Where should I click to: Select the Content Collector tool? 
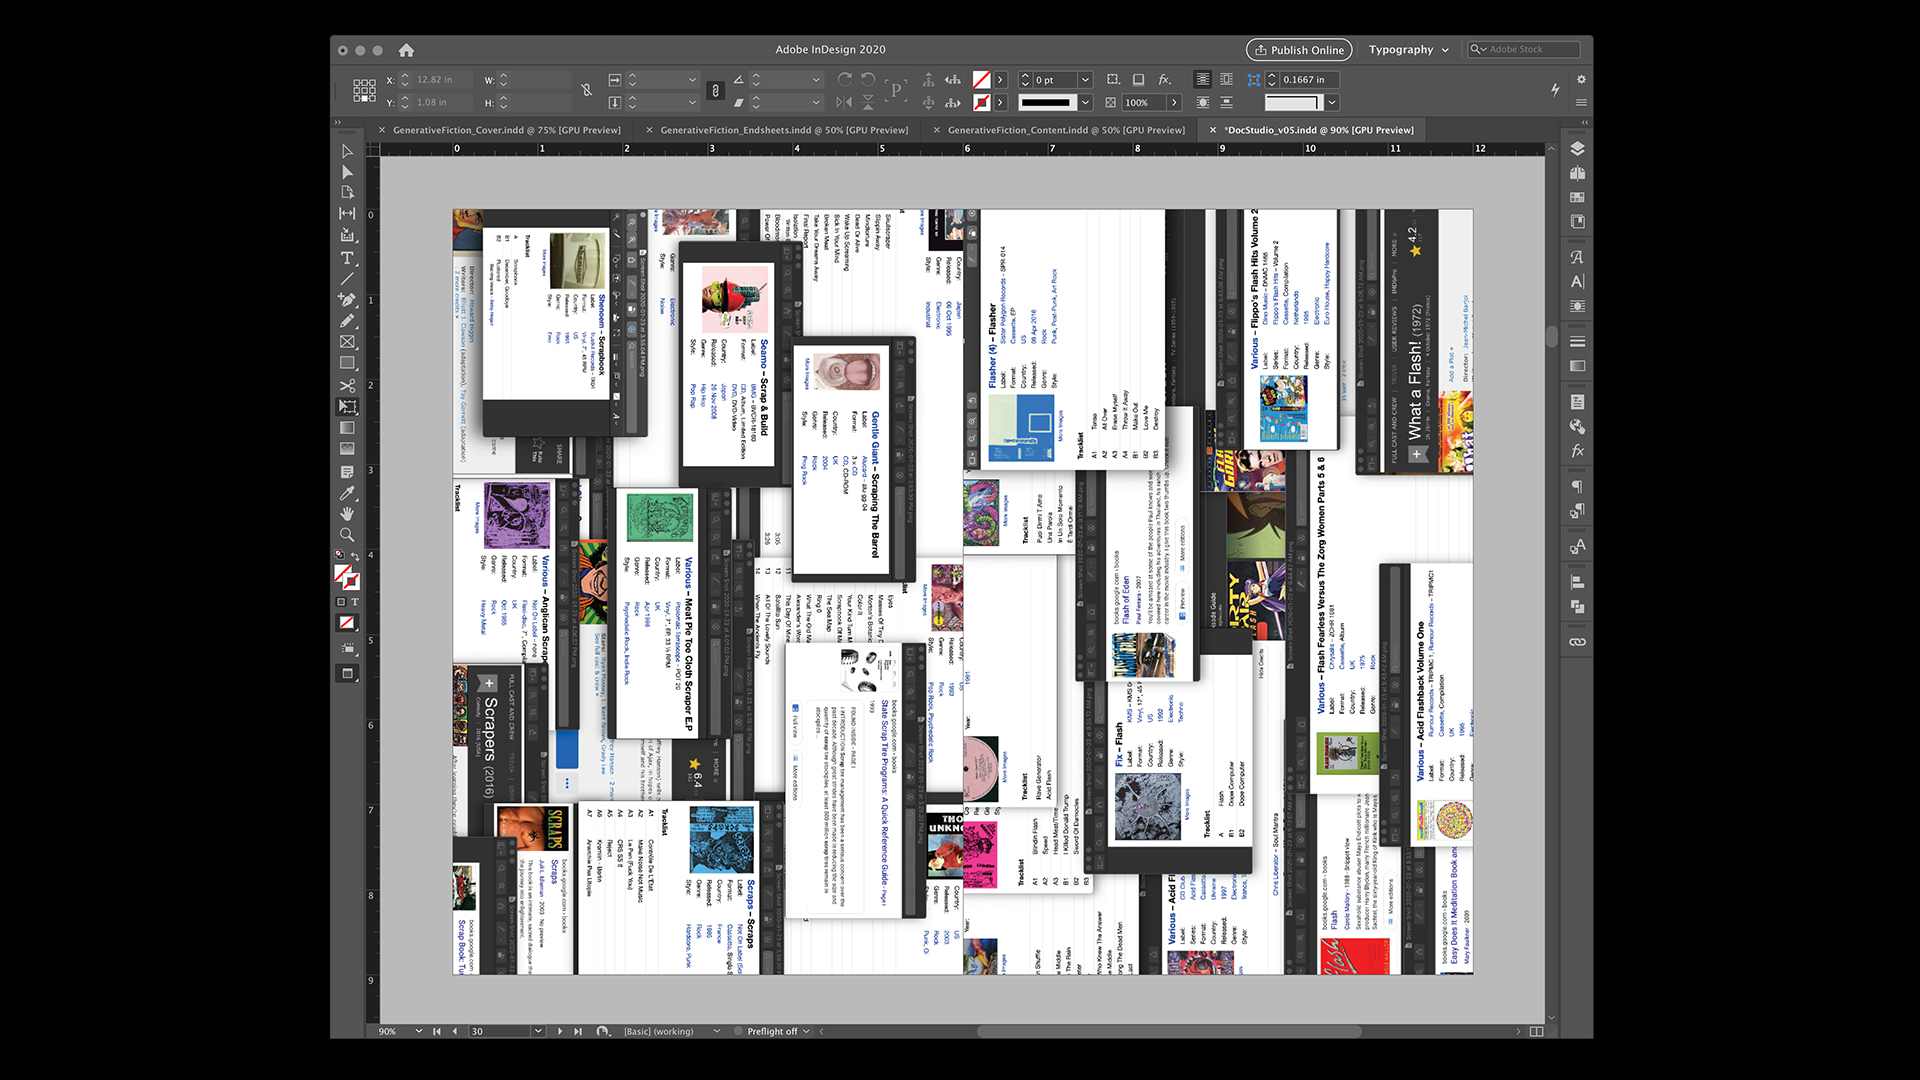pos(347,235)
